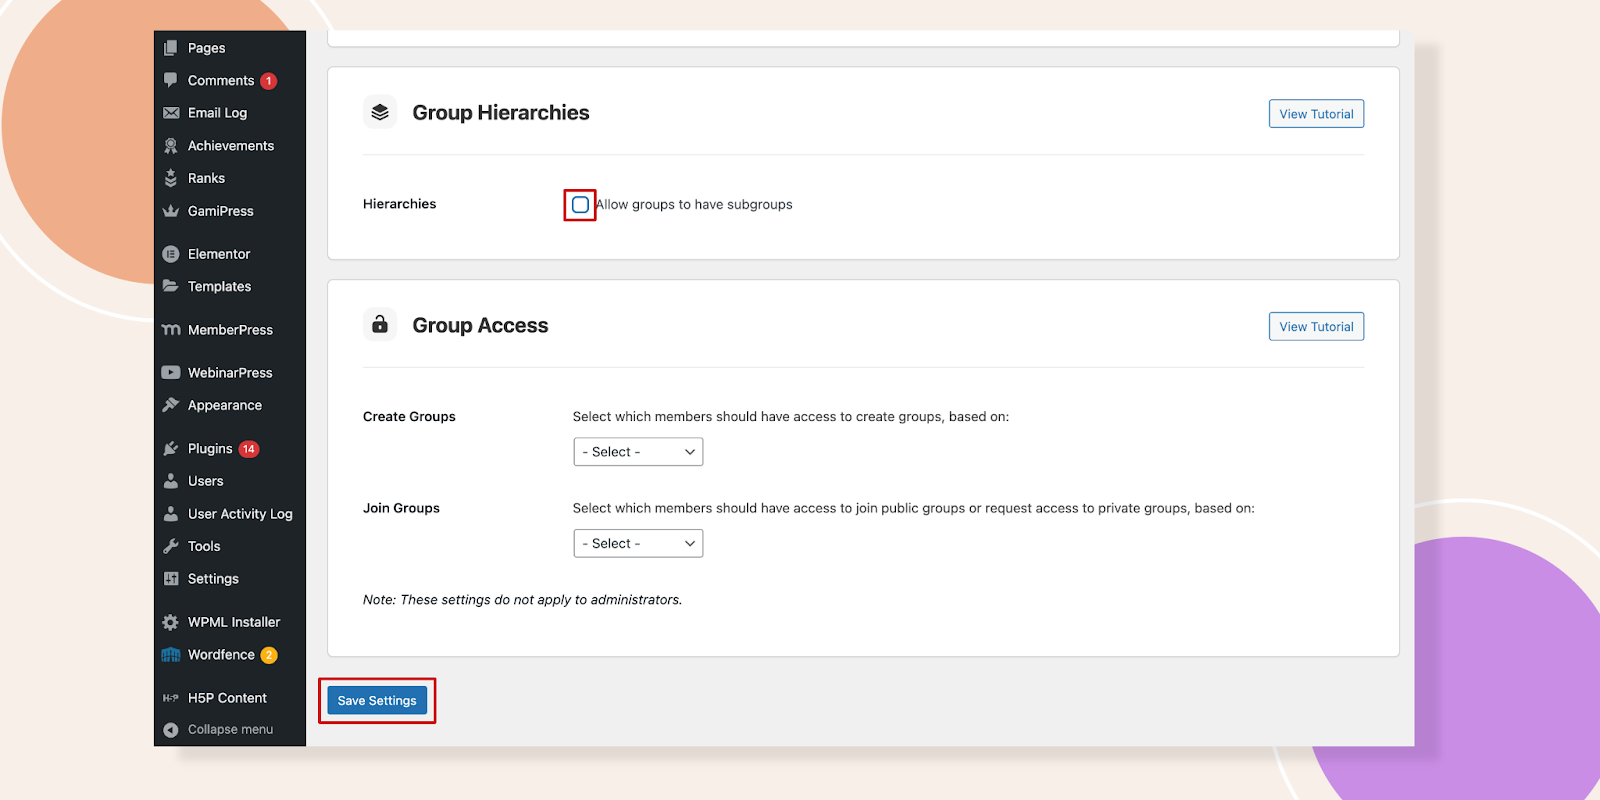The width and height of the screenshot is (1600, 800).
Task: Open Pages in the admin menu
Action: [230, 48]
